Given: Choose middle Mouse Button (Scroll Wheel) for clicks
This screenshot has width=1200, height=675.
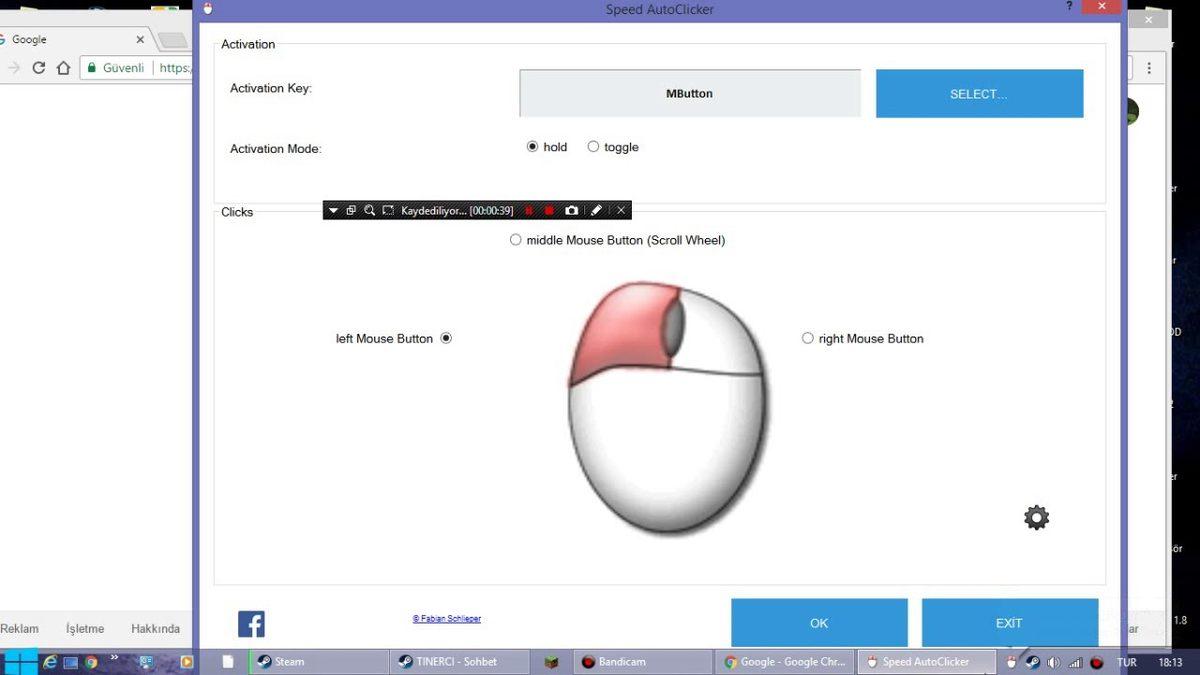Looking at the screenshot, I should pyautogui.click(x=515, y=240).
